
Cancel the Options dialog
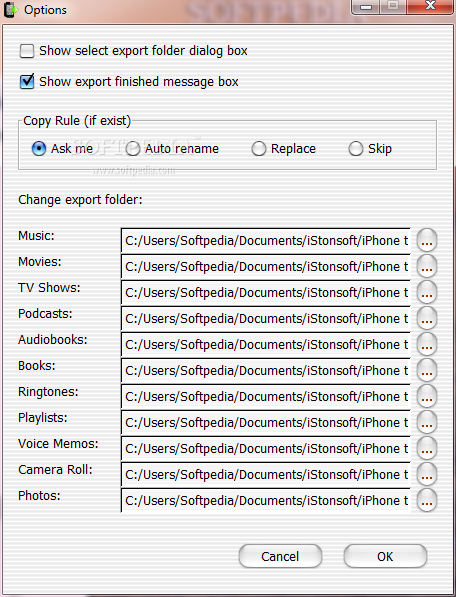pos(280,556)
